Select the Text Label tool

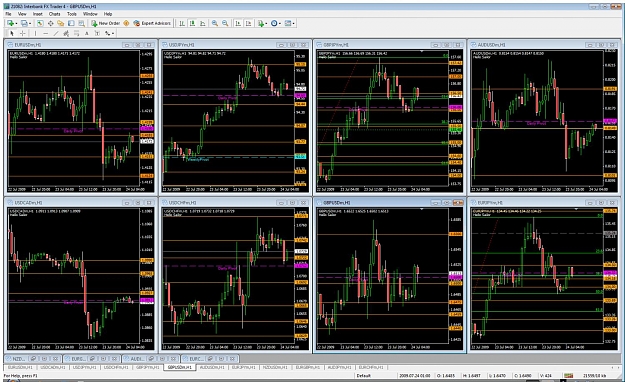(x=97, y=33)
